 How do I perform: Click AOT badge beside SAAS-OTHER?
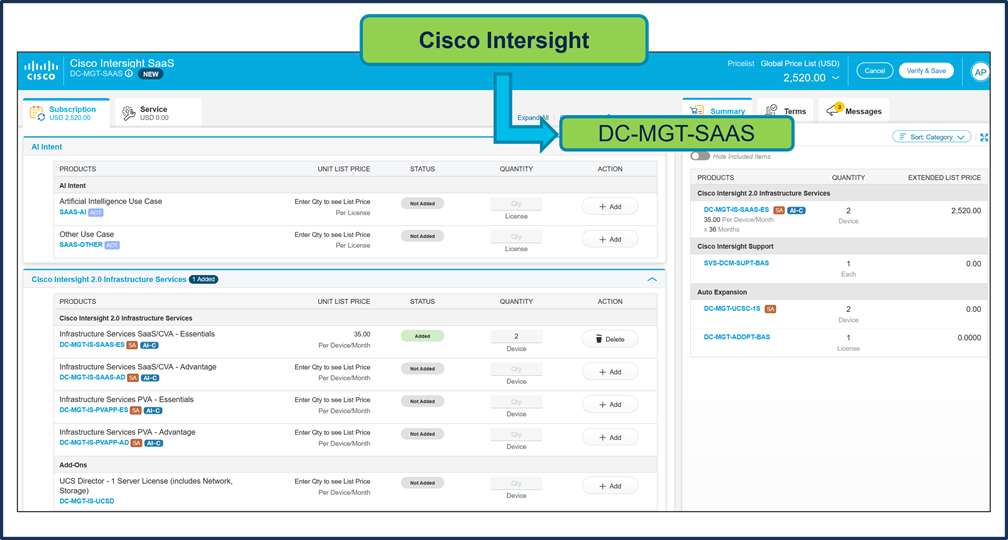pos(112,245)
